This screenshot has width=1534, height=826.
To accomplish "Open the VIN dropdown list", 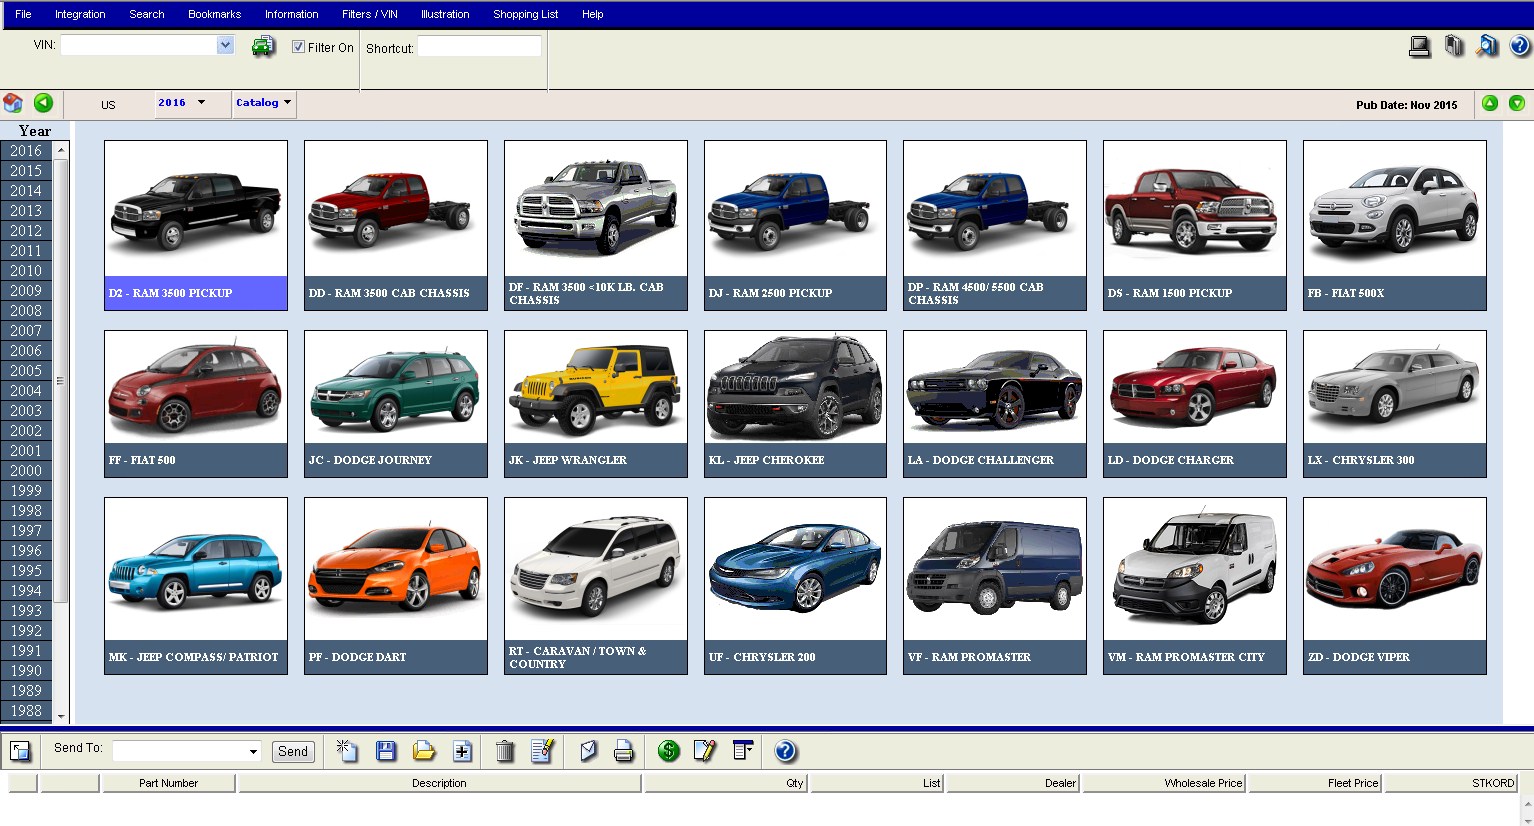I will click(x=225, y=45).
